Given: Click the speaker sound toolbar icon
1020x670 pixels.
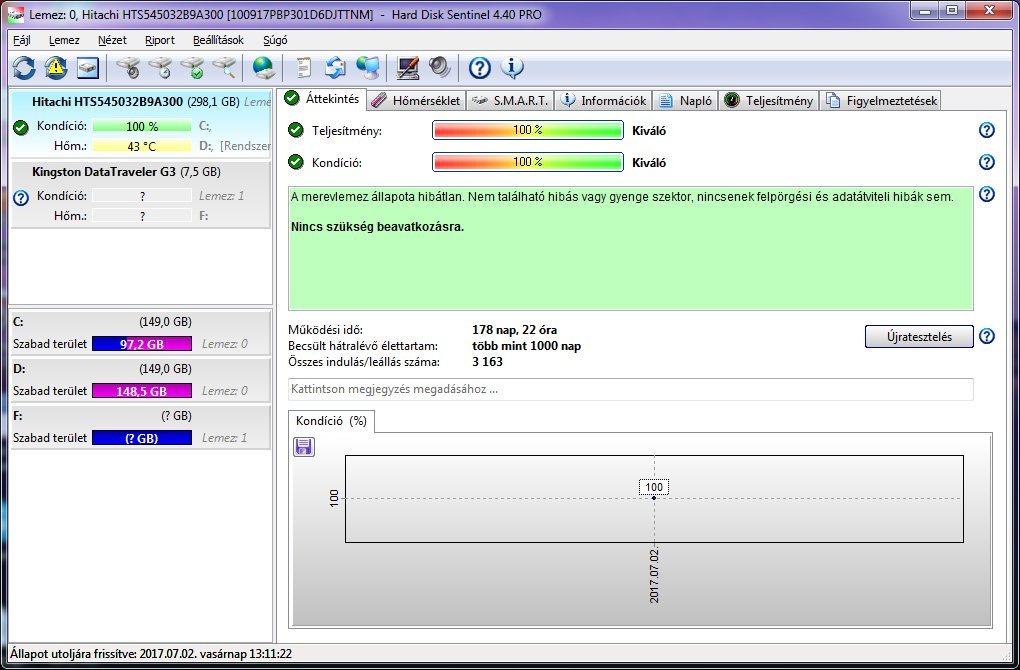Looking at the screenshot, I should click(440, 68).
